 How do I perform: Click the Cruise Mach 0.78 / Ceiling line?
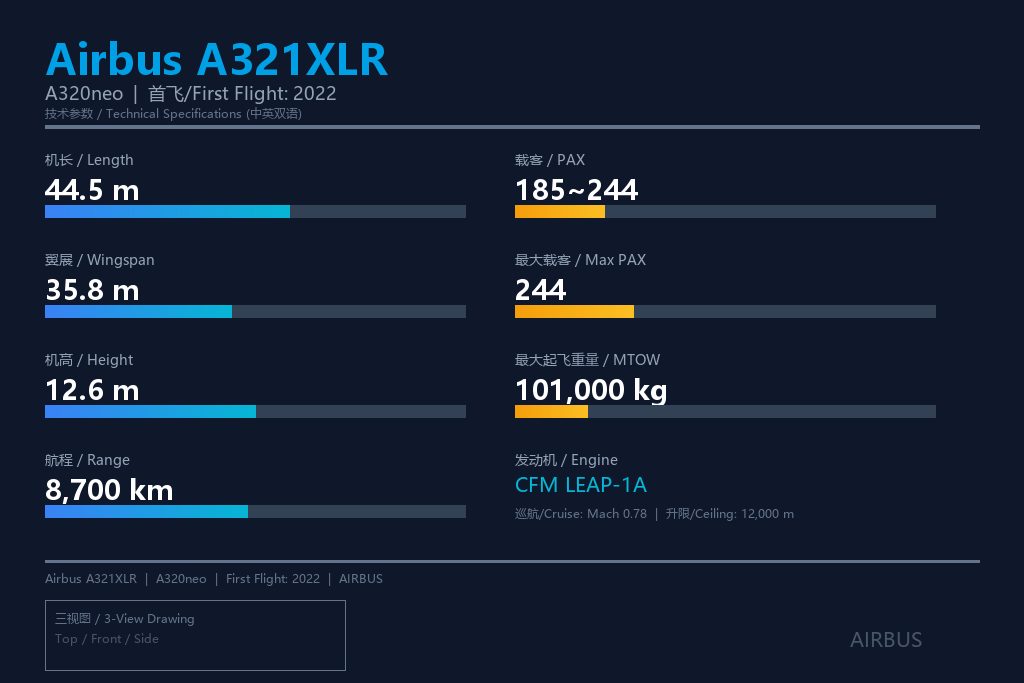[654, 514]
